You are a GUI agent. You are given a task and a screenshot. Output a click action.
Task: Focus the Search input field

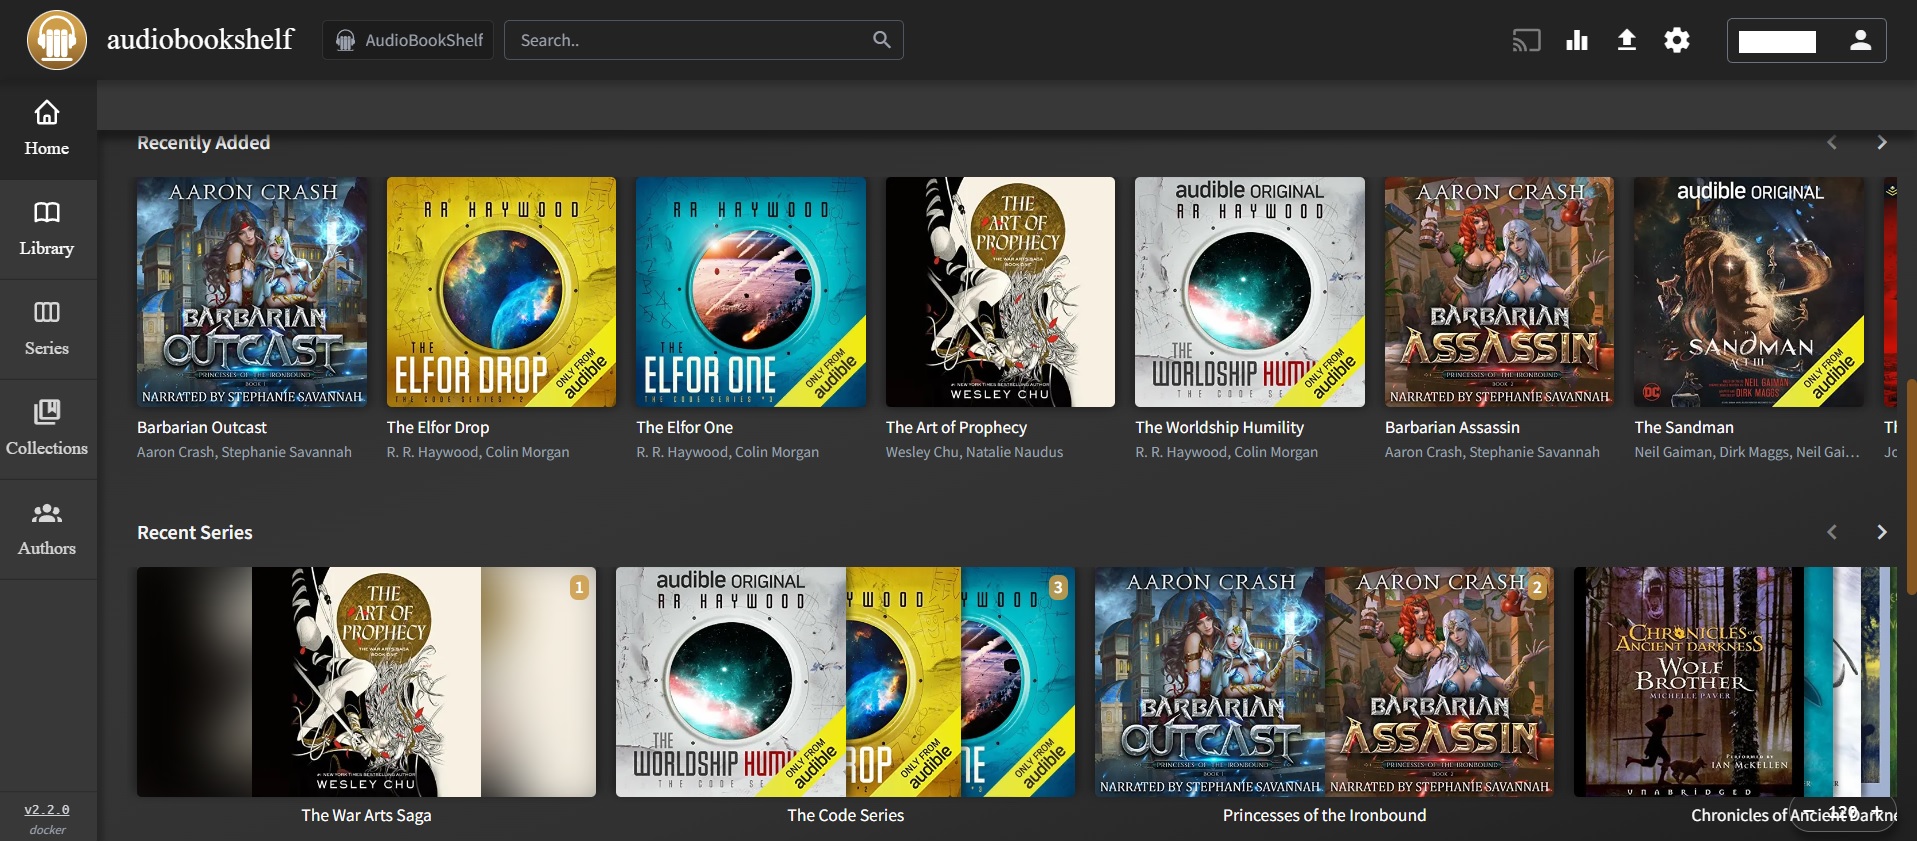(704, 40)
